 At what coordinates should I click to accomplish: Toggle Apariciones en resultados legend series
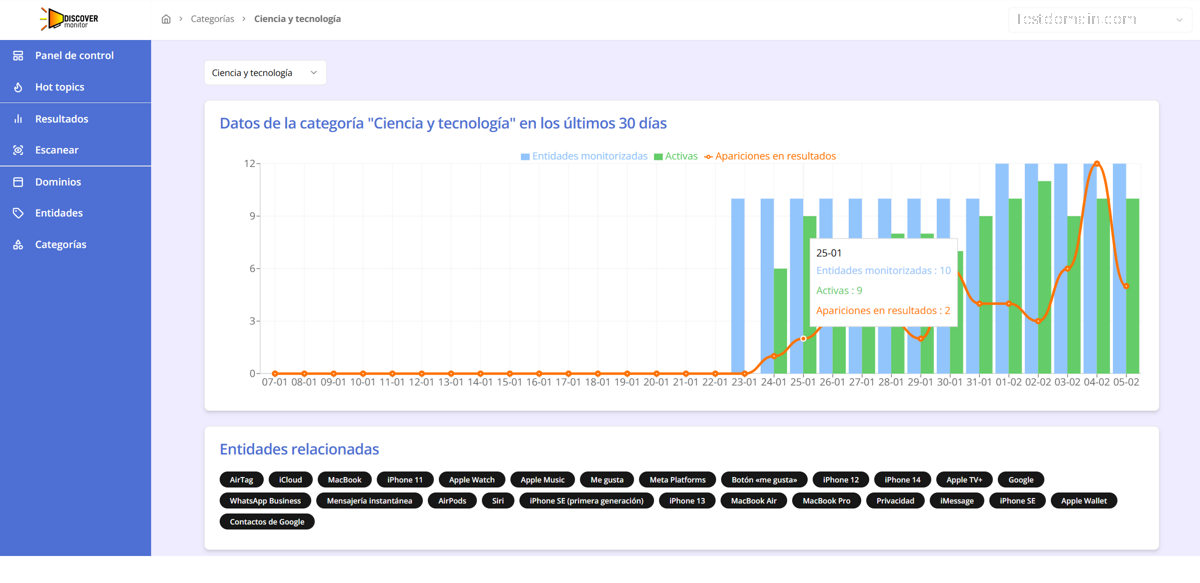click(x=770, y=156)
